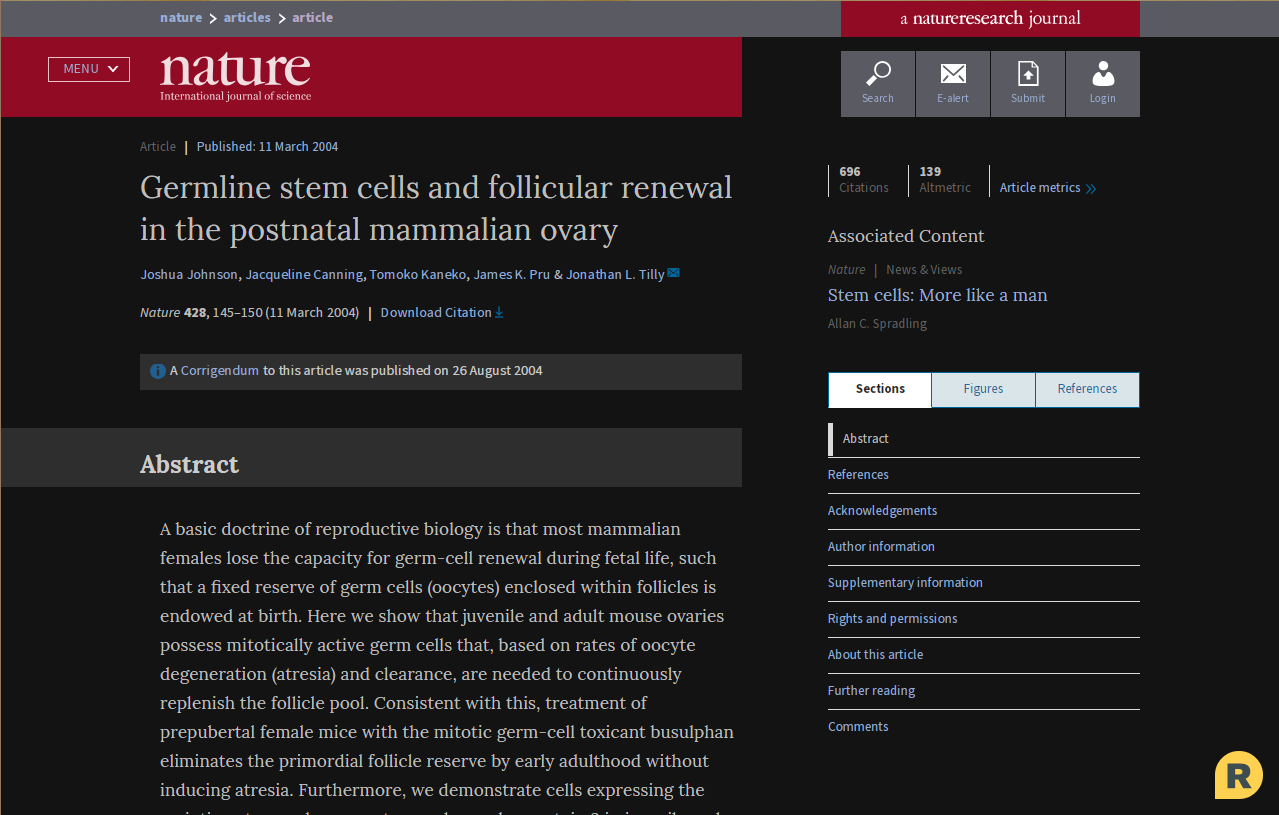Open the Corrigendum link
Screen dimensions: 1279x815
(x=220, y=371)
